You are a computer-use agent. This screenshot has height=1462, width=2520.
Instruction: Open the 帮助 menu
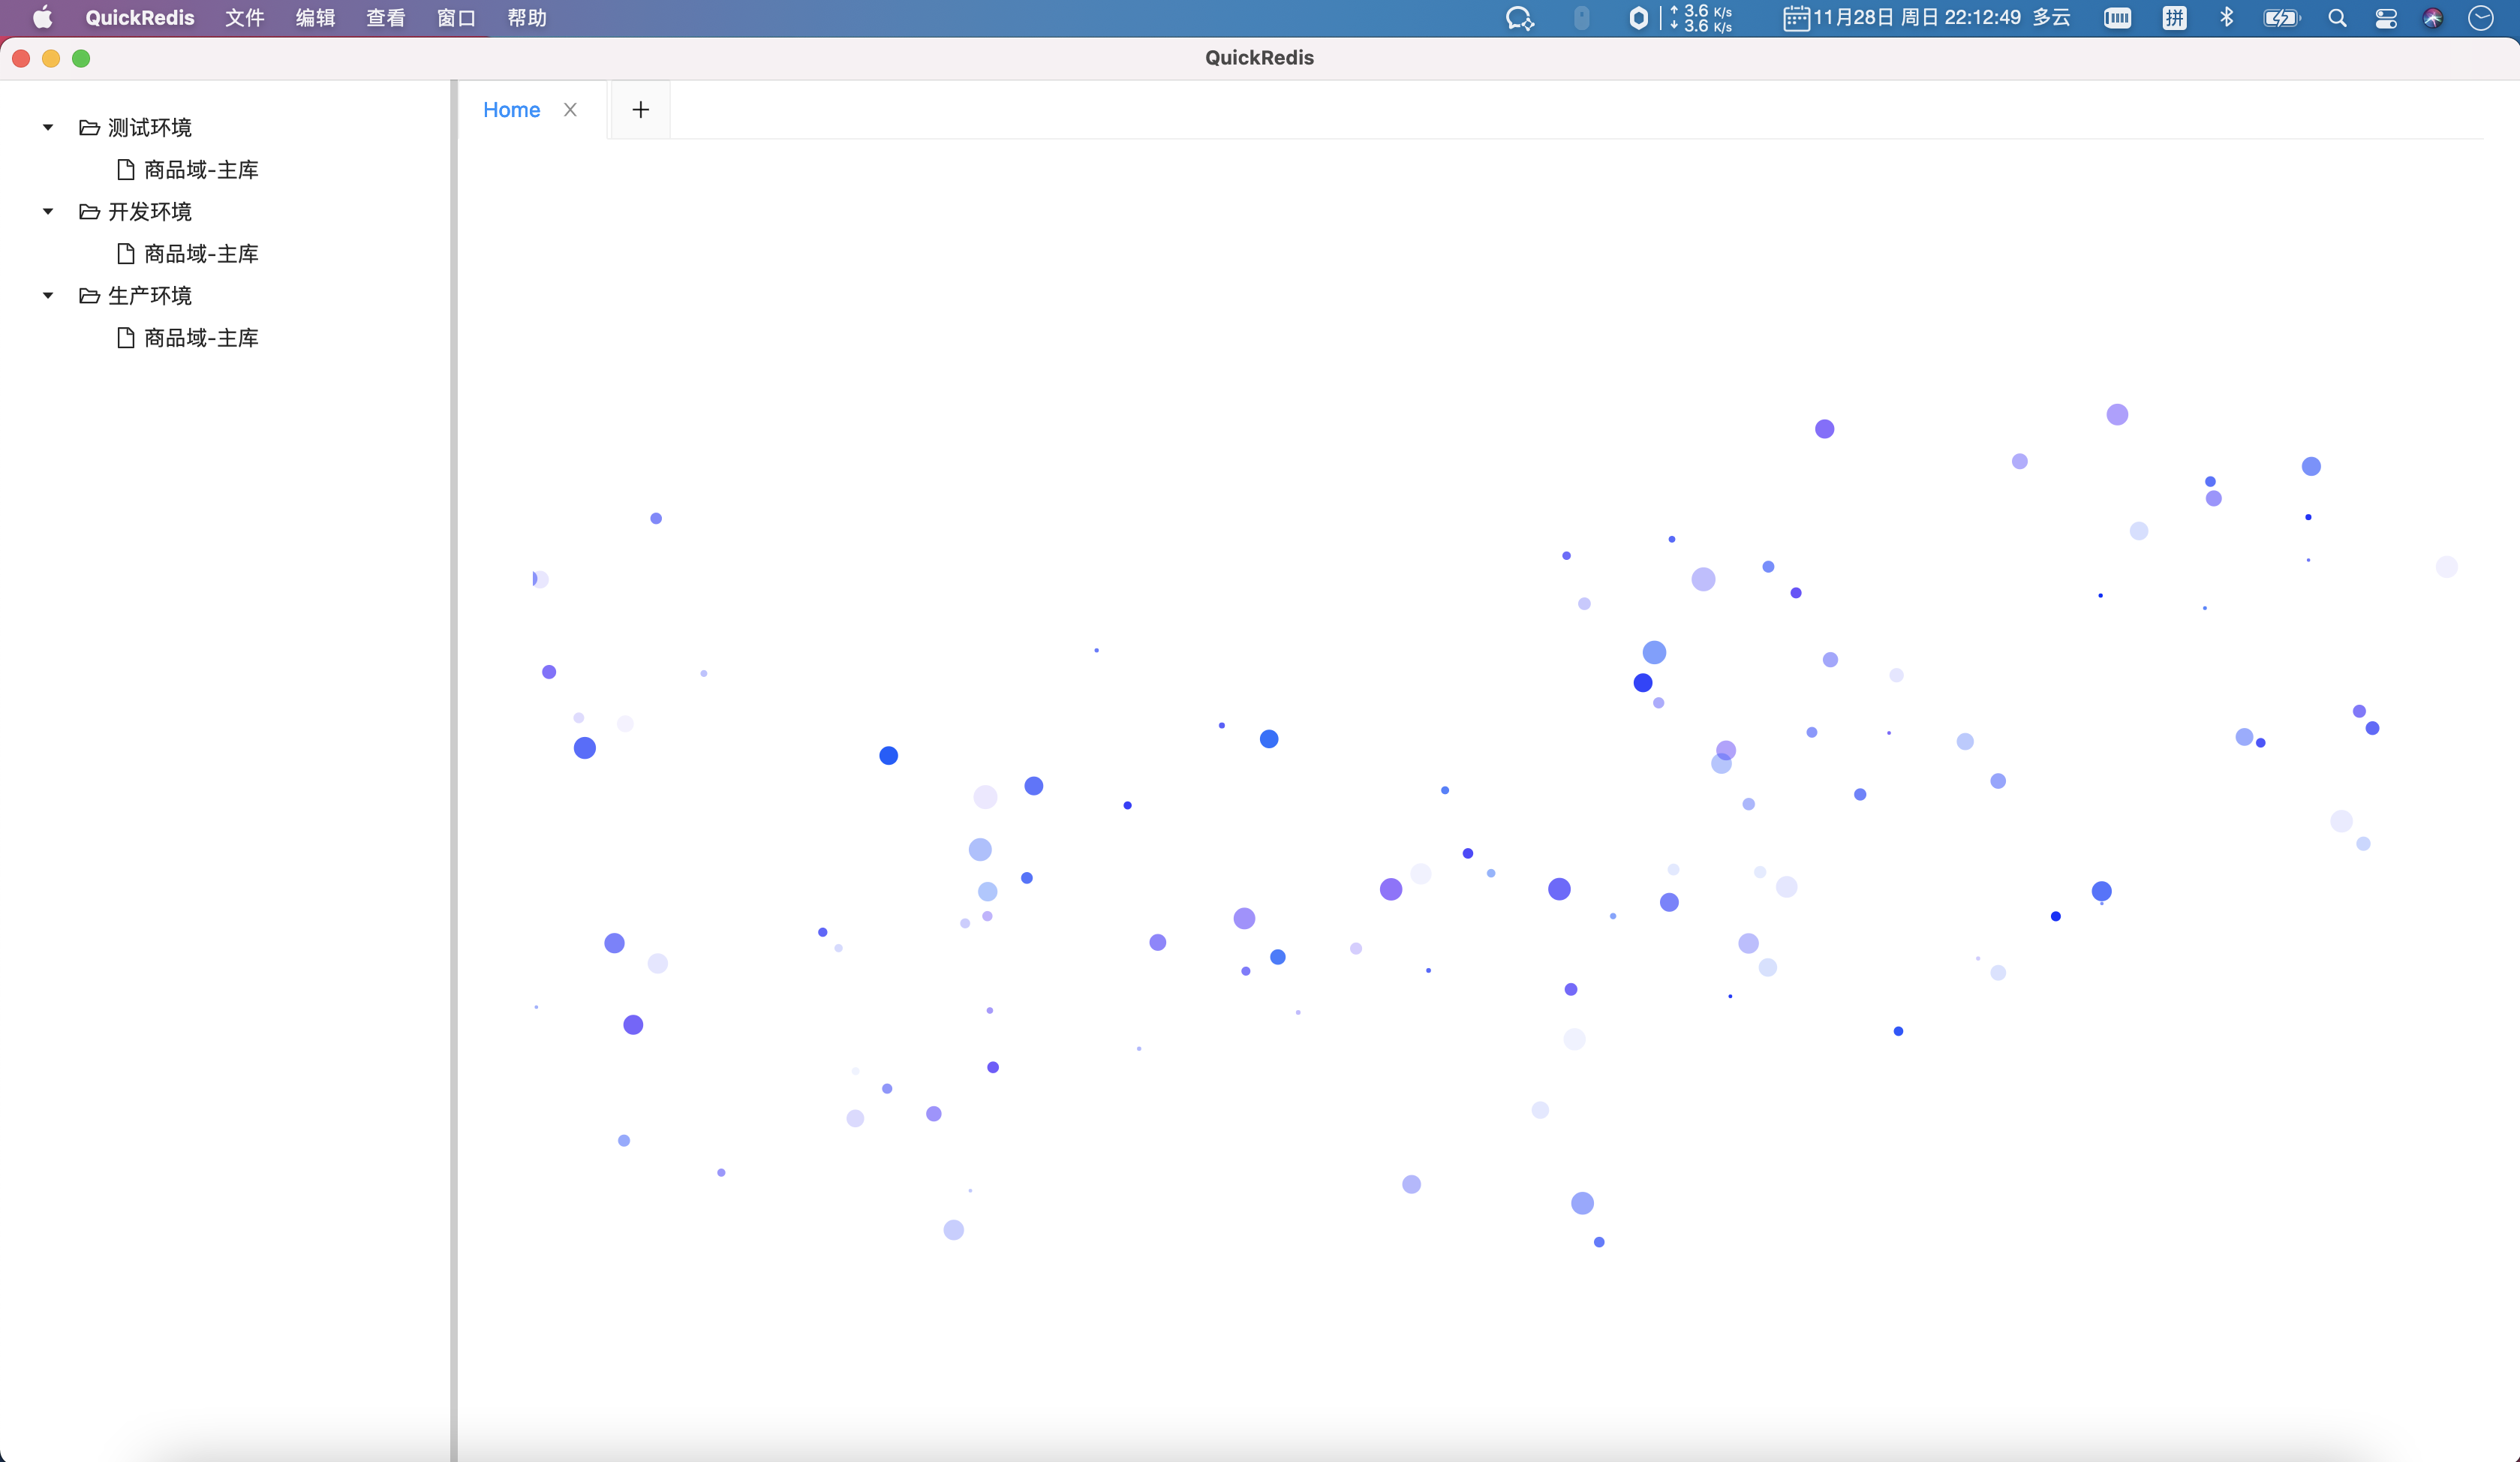(526, 18)
